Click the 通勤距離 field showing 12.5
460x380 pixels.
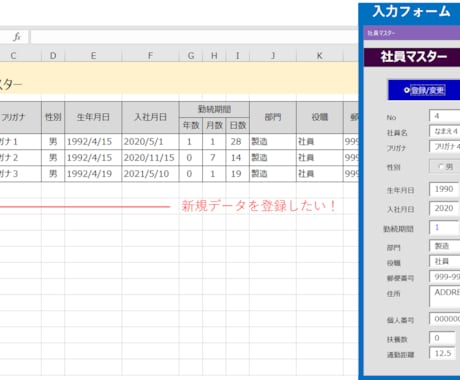click(x=442, y=353)
